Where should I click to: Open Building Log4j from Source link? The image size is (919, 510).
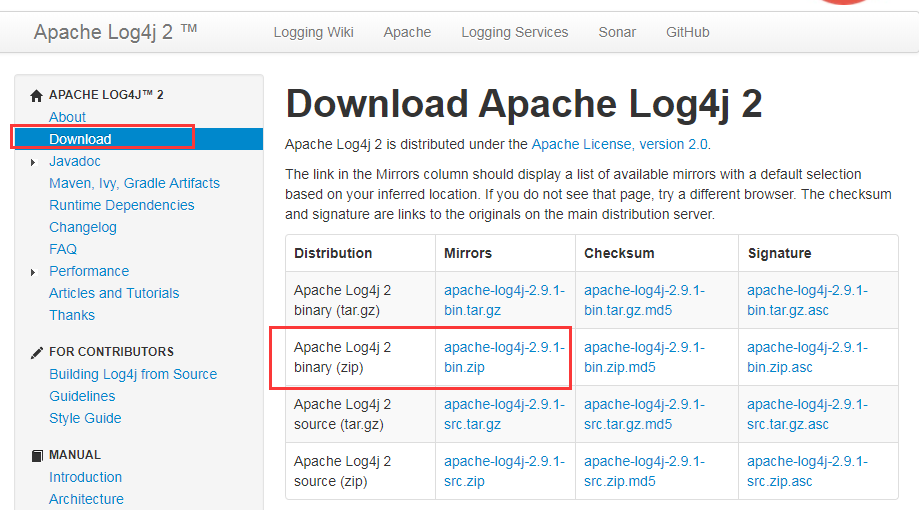[133, 375]
